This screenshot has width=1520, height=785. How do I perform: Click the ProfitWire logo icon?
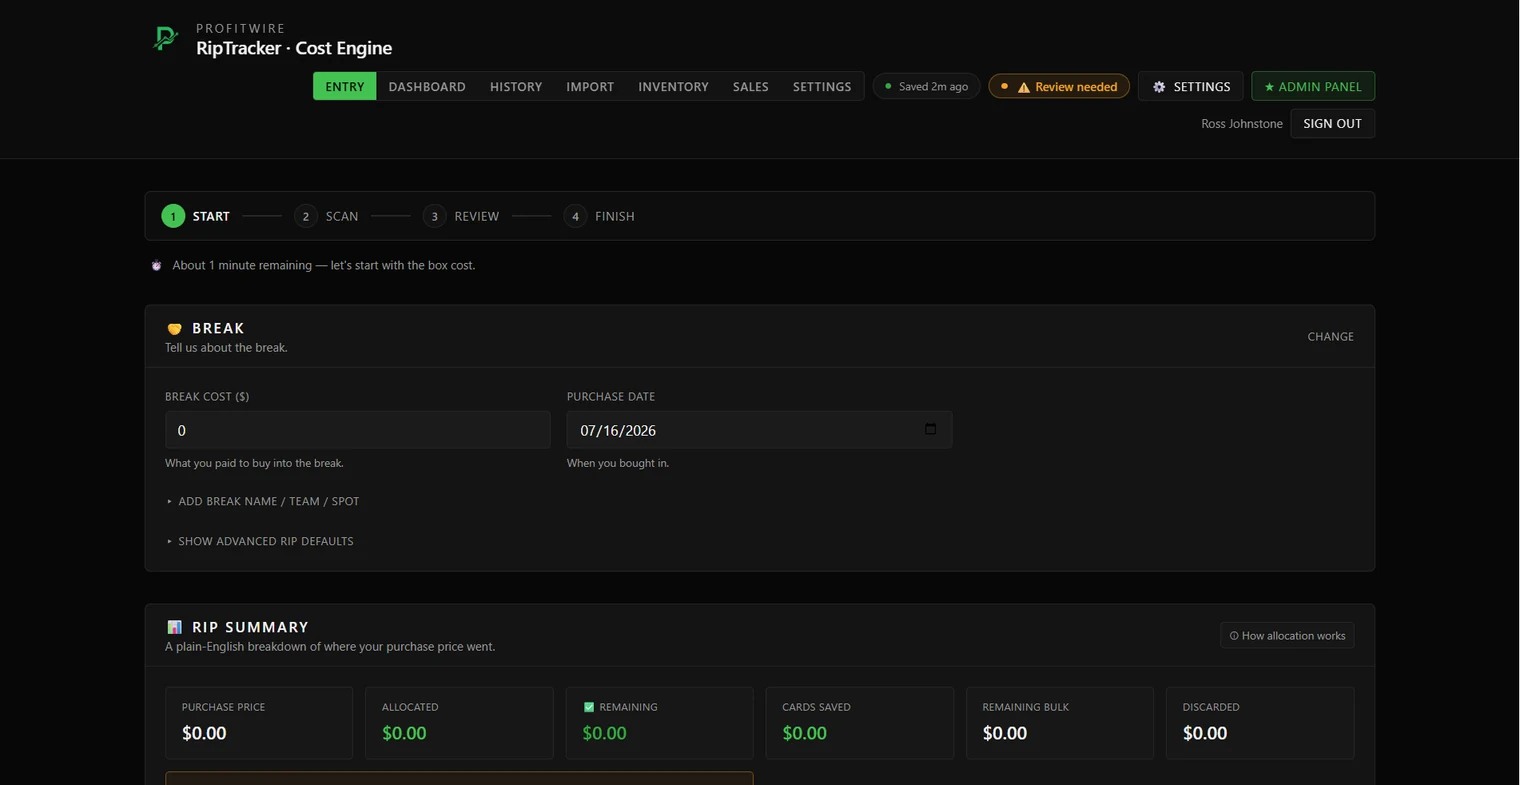[165, 39]
